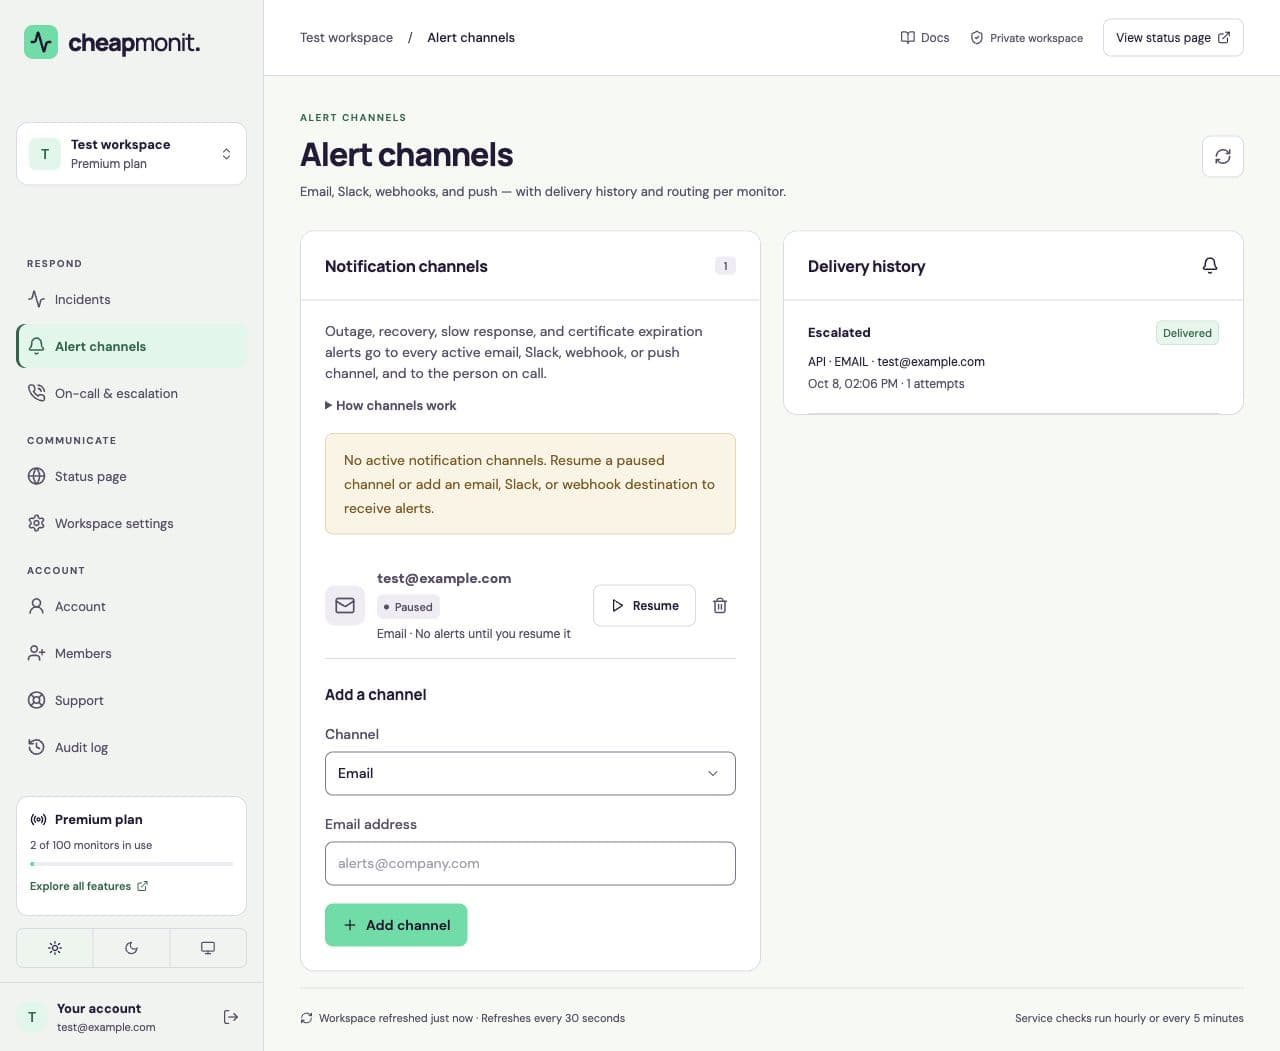Click the cheapmonit logo icon
This screenshot has height=1051, width=1280.
click(41, 42)
